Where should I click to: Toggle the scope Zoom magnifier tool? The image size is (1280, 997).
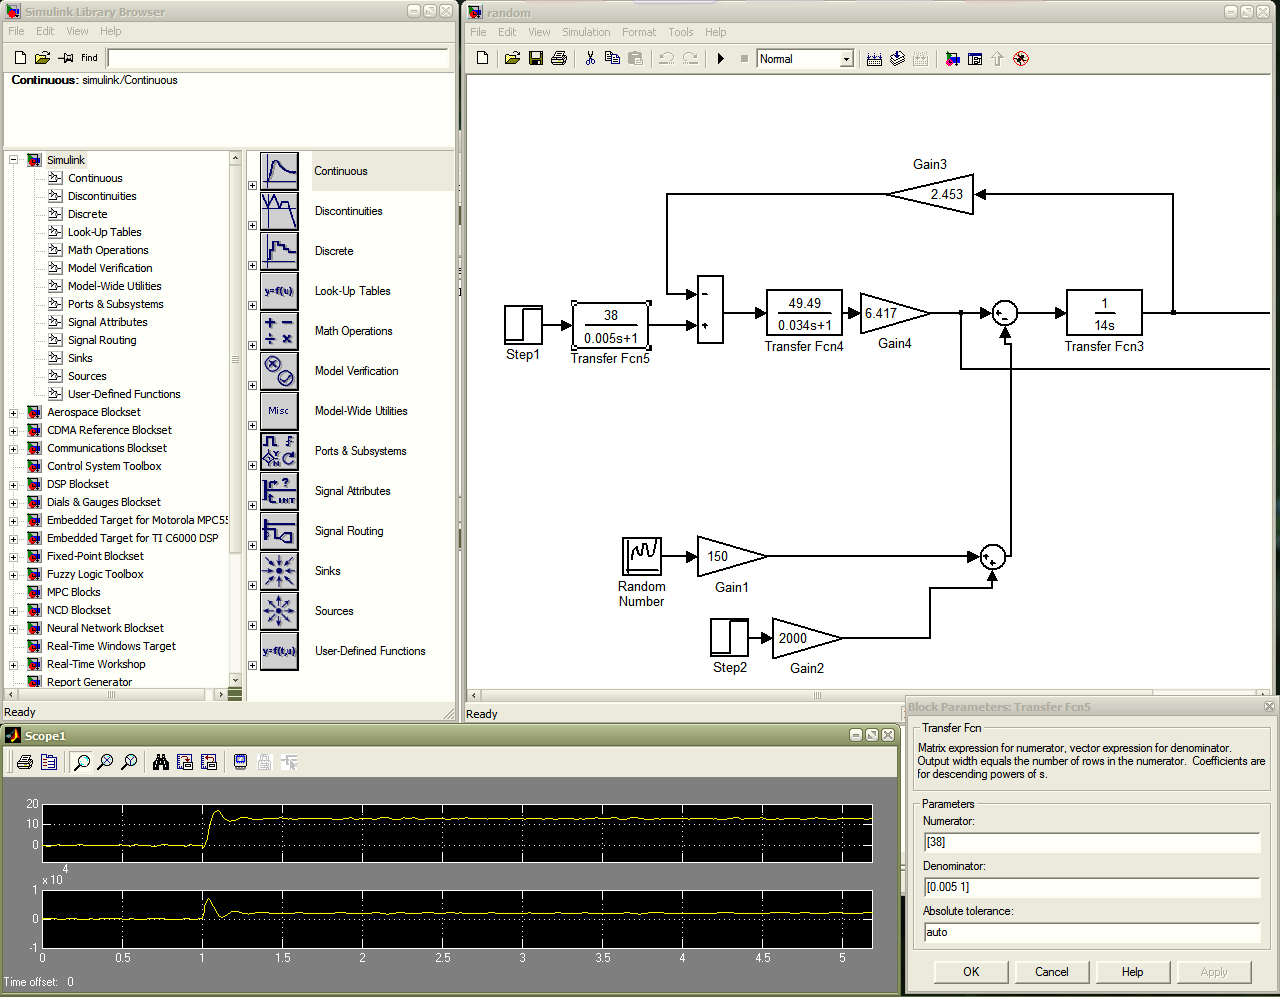pos(81,763)
